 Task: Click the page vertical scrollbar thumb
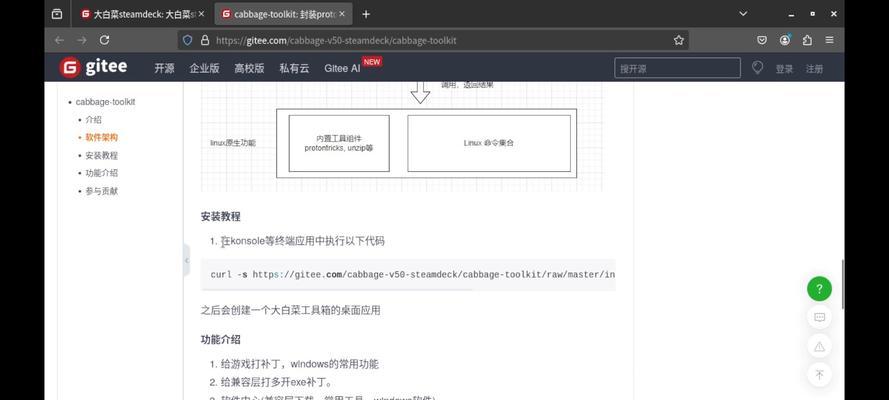pos(843,284)
